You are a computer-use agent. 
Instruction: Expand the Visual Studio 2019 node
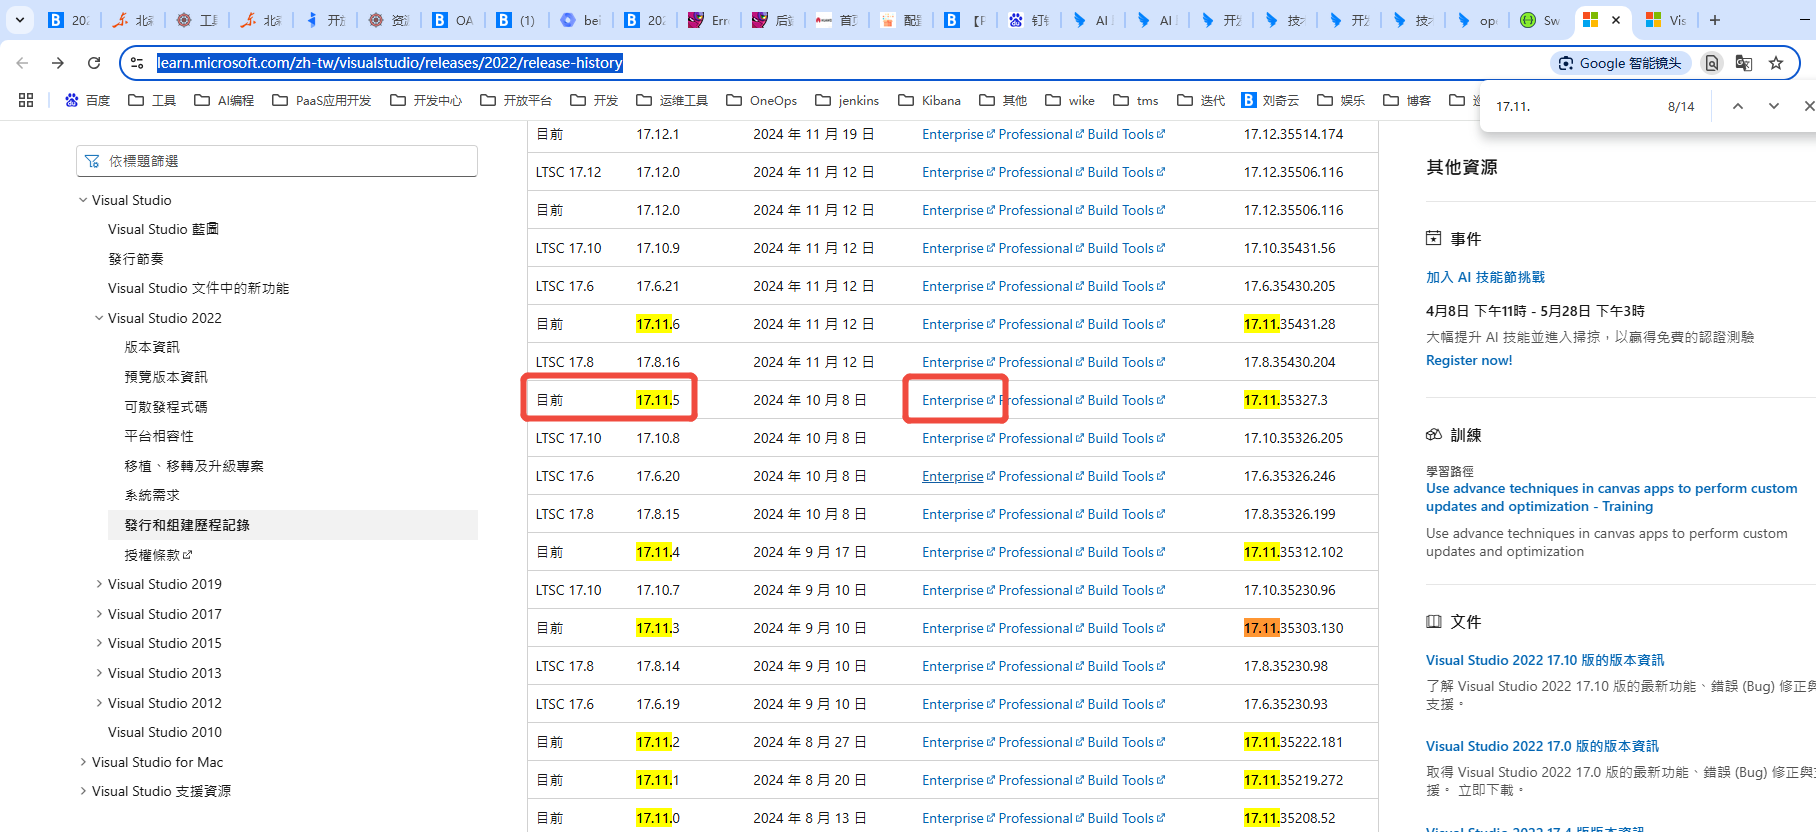pyautogui.click(x=99, y=584)
